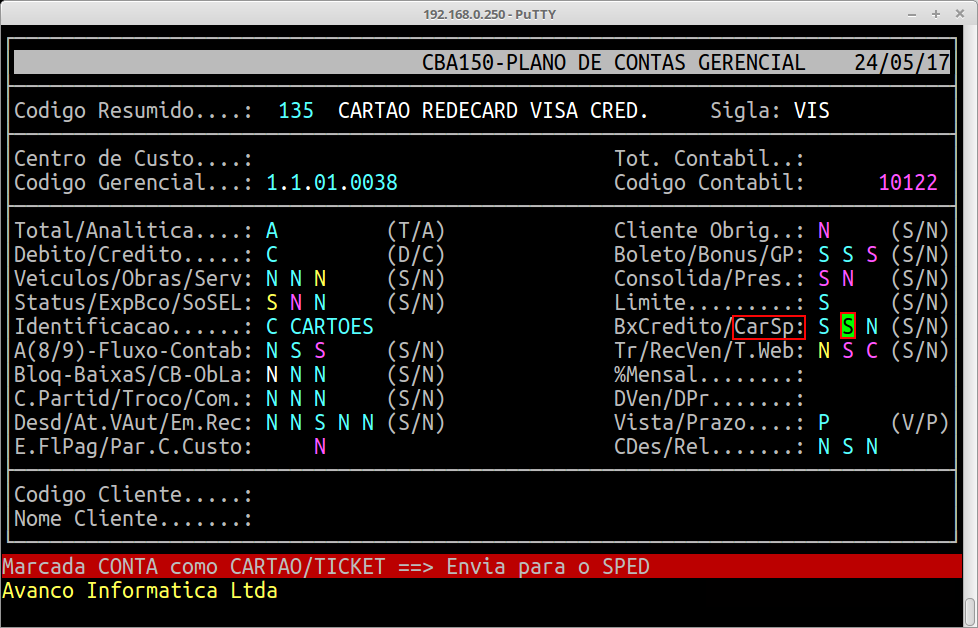Select the Identificacao text CARTOES
The image size is (978, 628).
pos(332,326)
